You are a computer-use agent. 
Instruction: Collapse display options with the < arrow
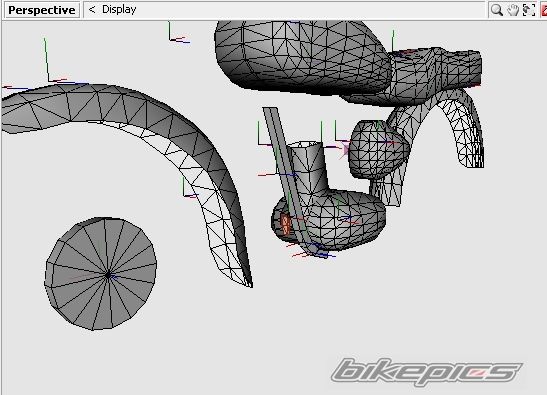(92, 9)
